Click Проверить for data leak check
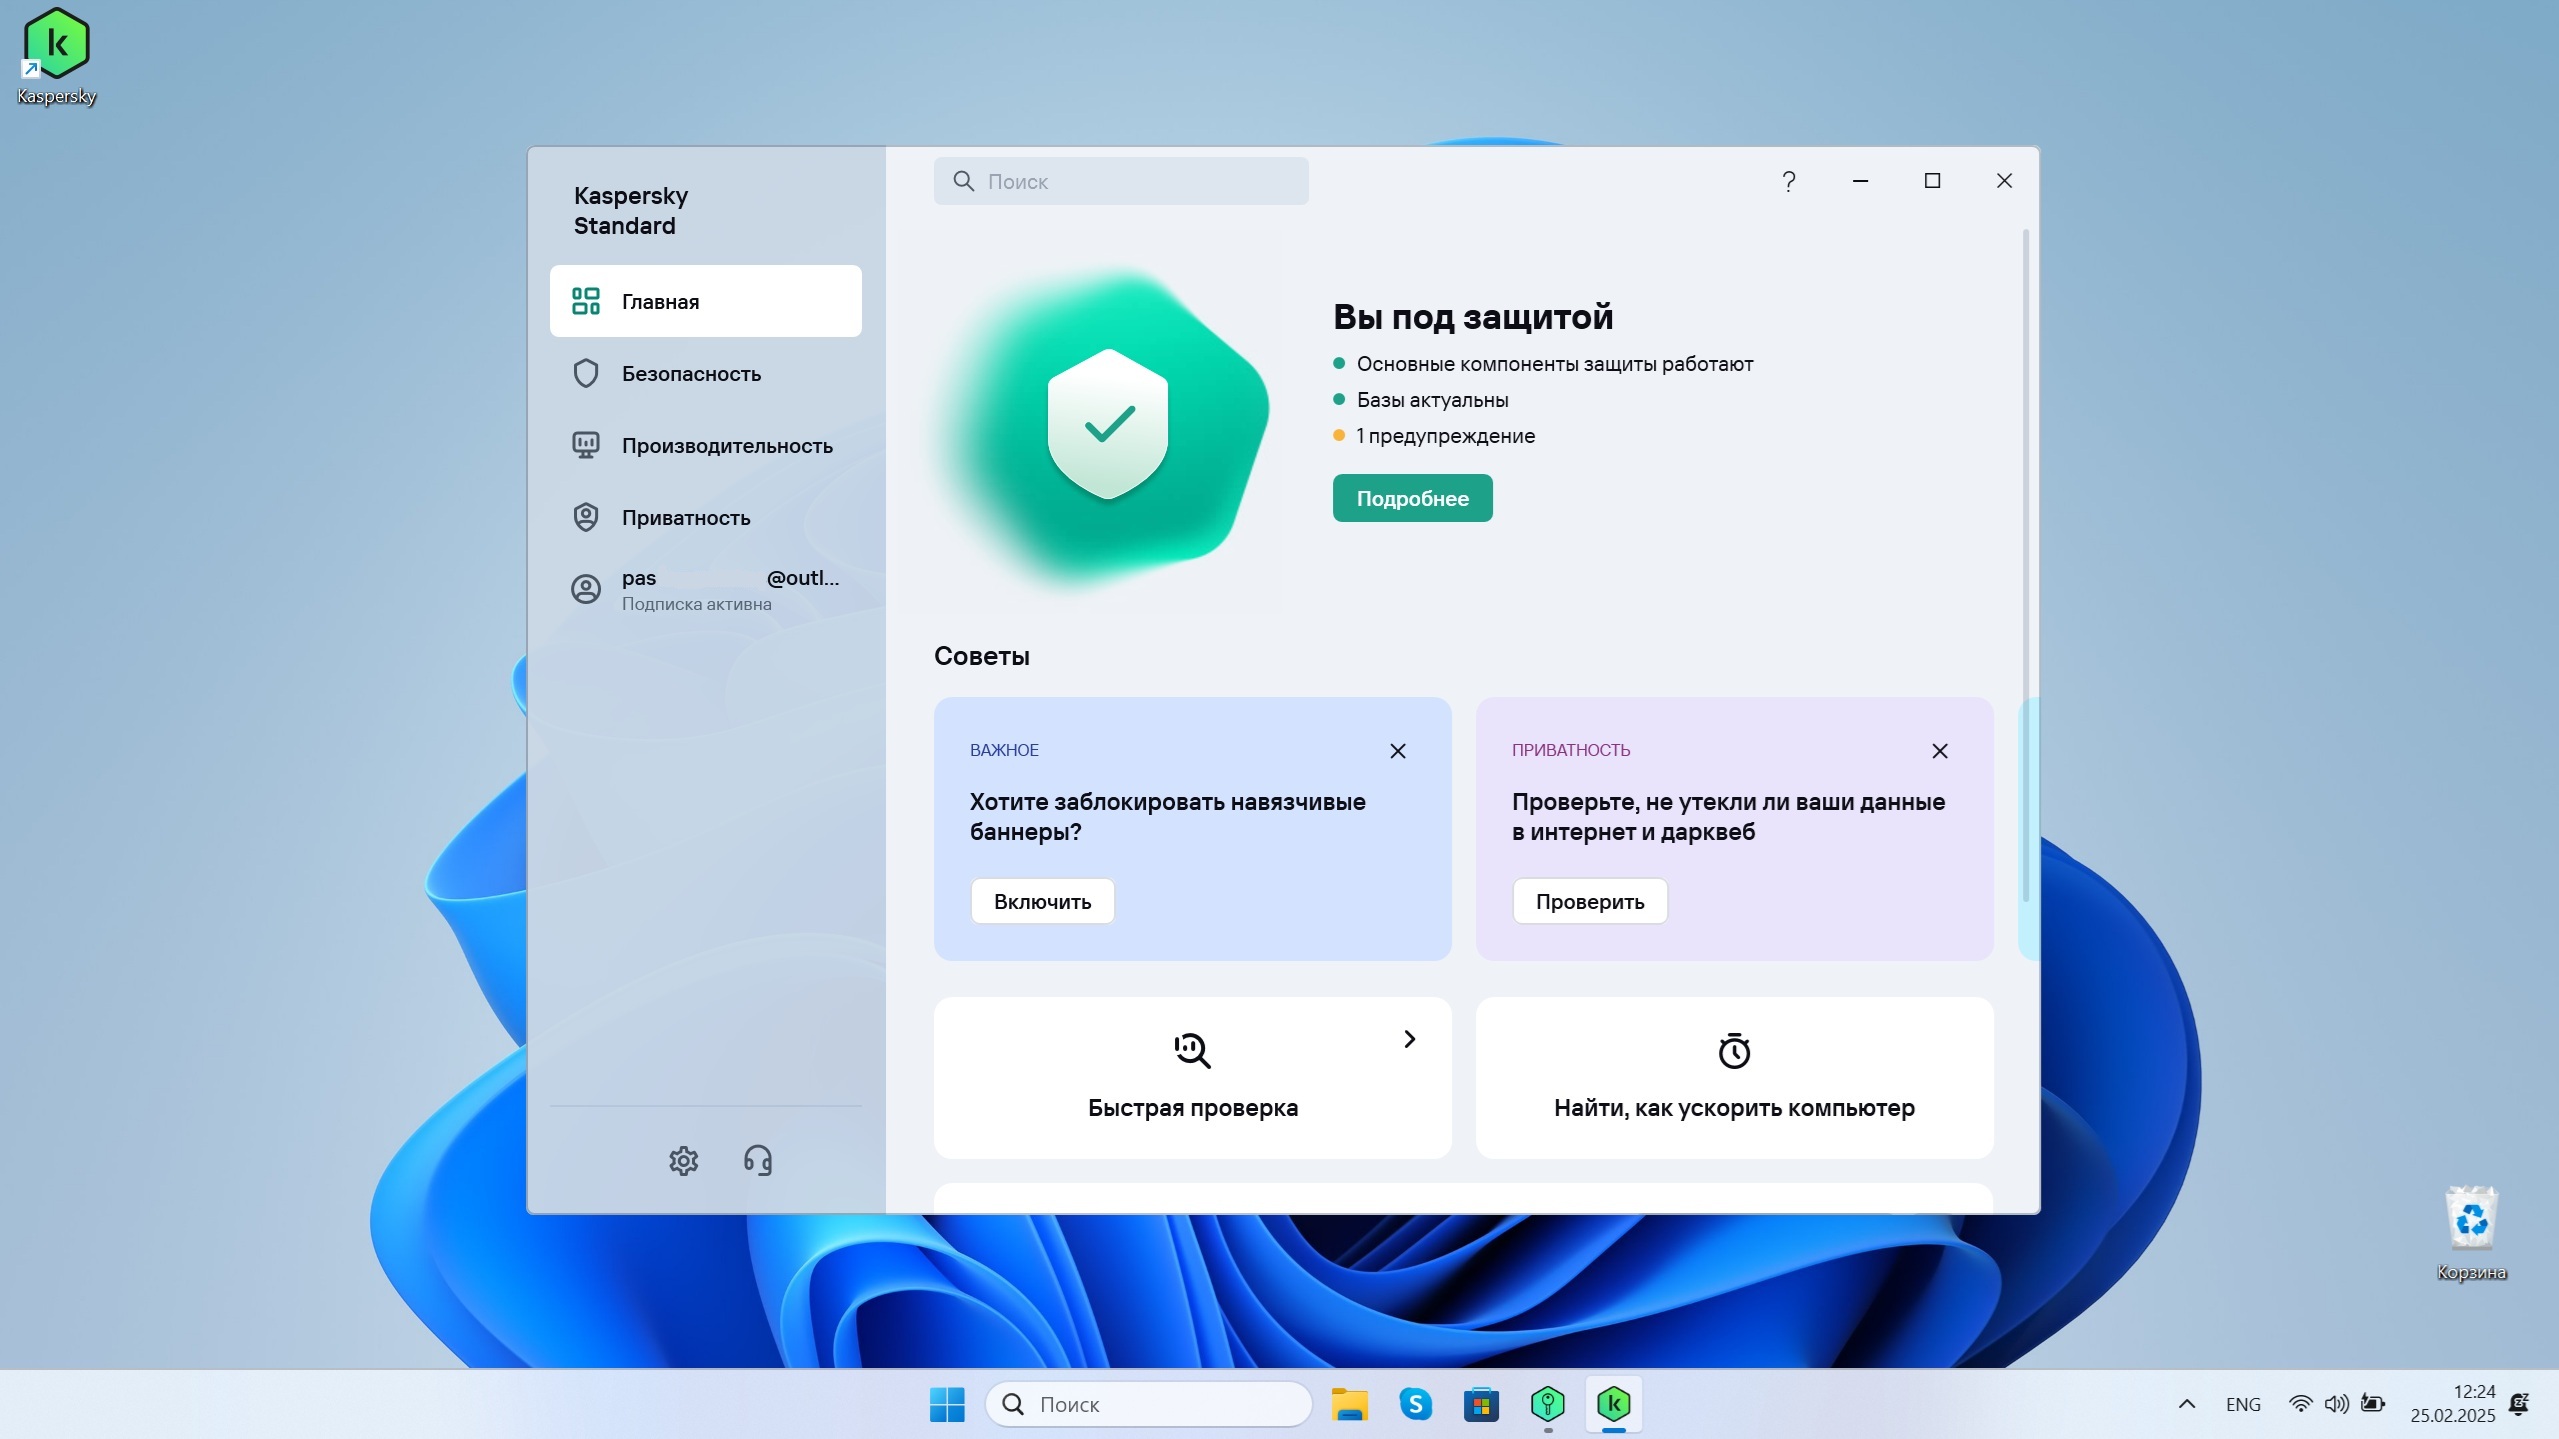 (1588, 901)
